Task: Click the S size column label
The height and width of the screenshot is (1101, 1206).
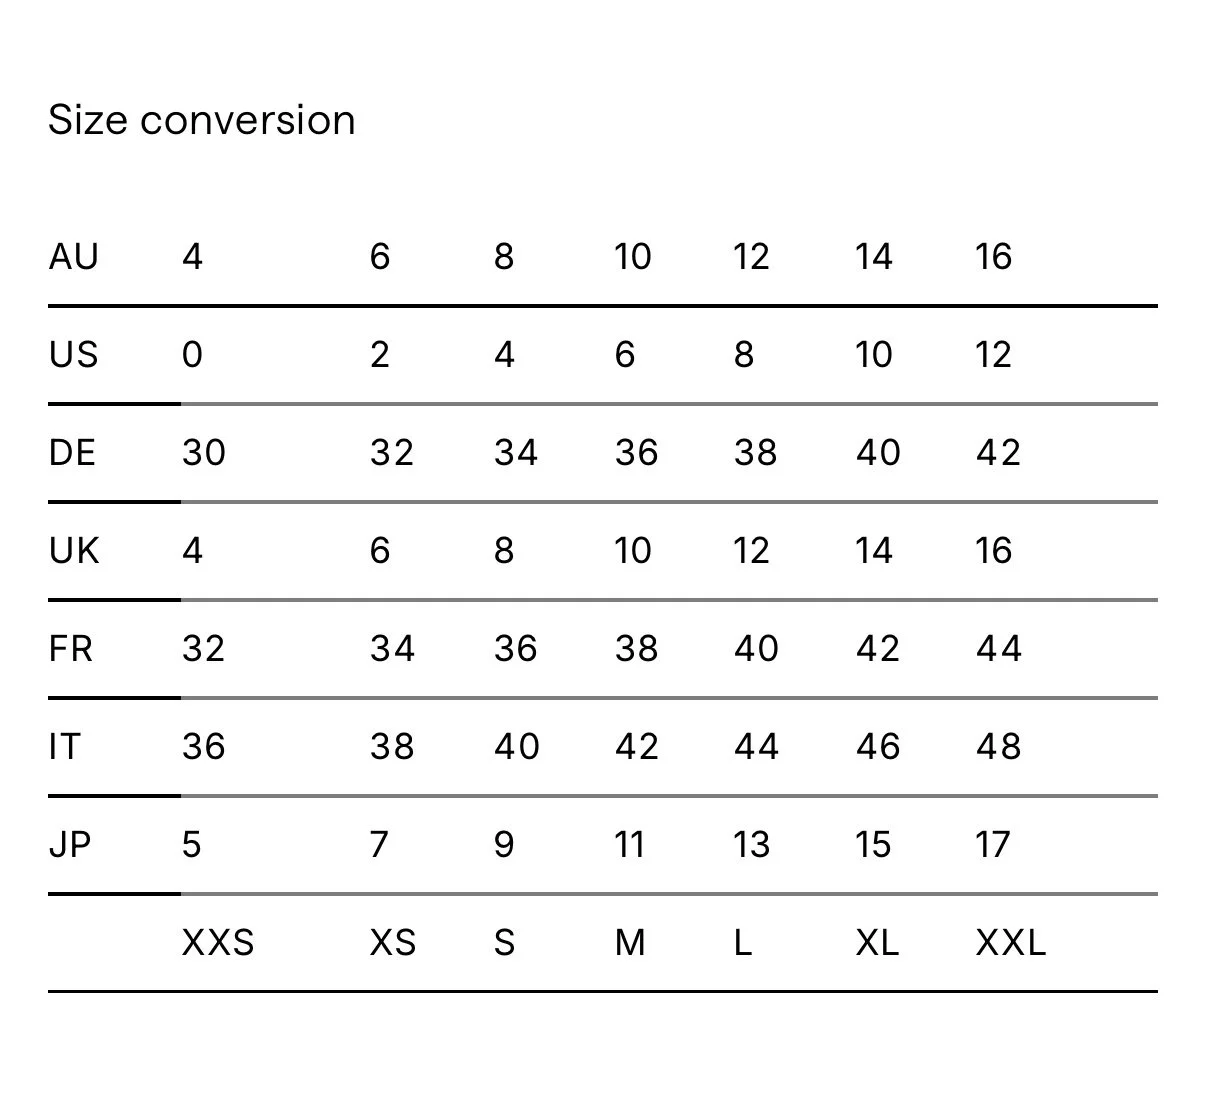Action: coord(505,943)
